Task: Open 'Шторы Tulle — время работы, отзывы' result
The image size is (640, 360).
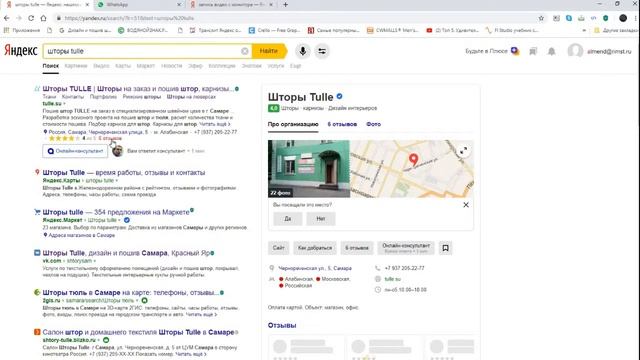Action: [124, 173]
